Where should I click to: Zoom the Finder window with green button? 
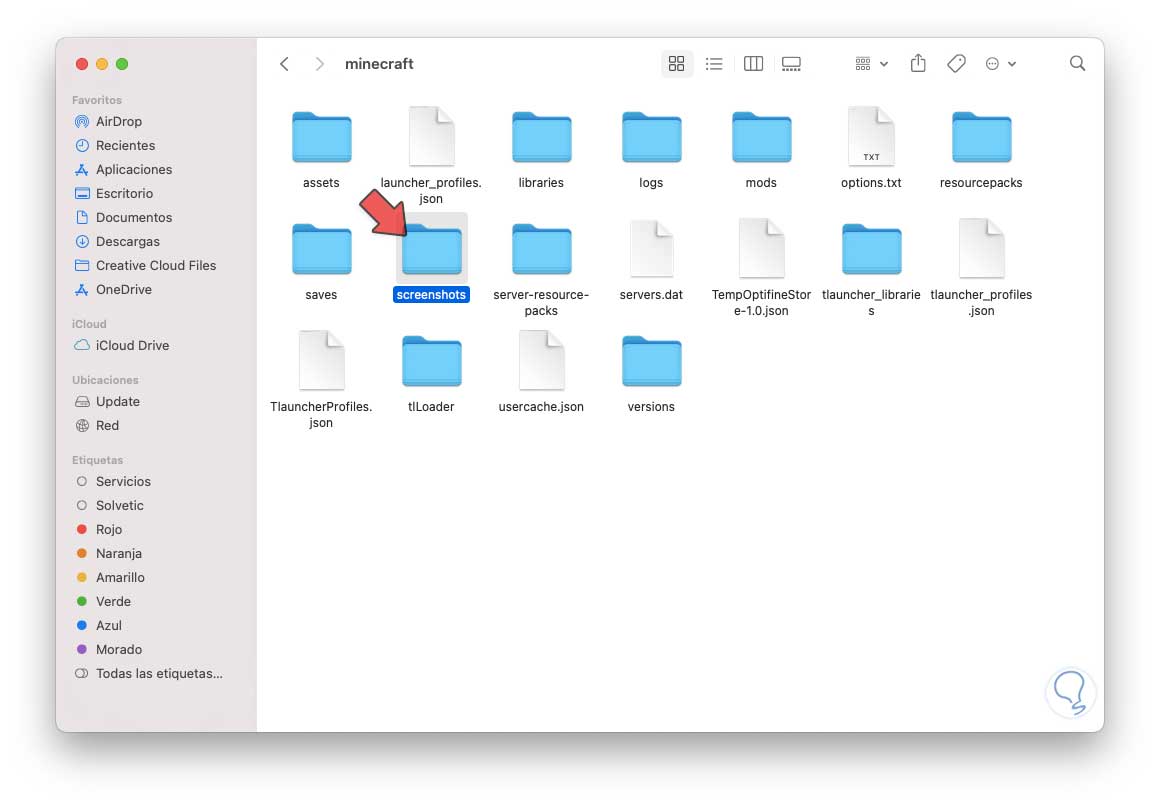pyautogui.click(x=122, y=64)
